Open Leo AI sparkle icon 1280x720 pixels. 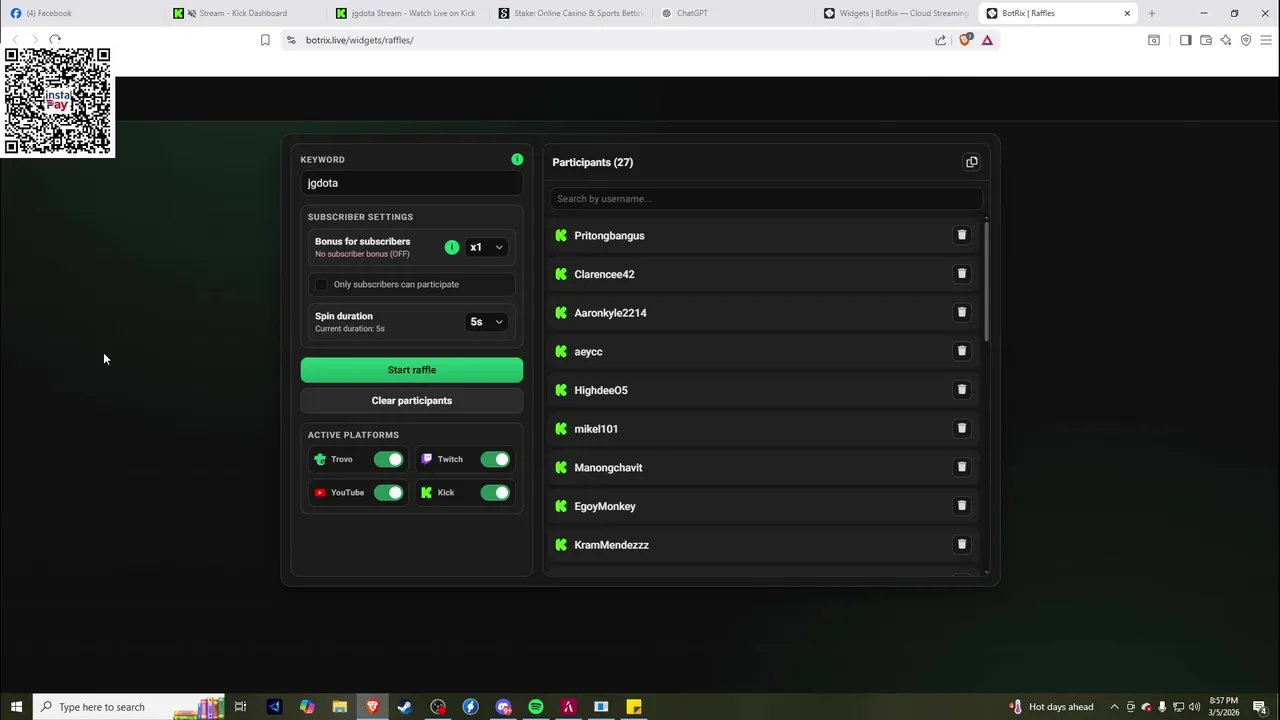coord(1225,40)
